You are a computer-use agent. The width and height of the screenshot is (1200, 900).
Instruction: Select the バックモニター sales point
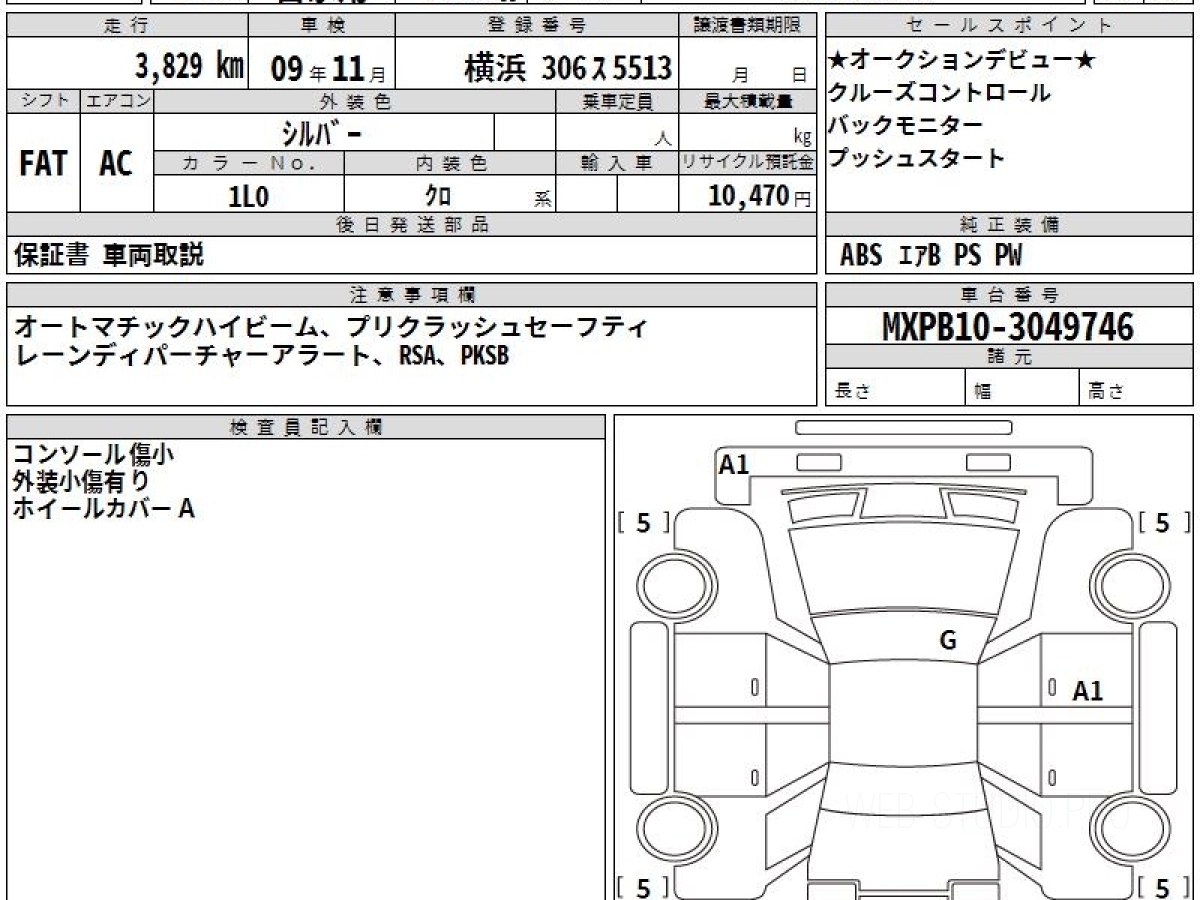[906, 125]
